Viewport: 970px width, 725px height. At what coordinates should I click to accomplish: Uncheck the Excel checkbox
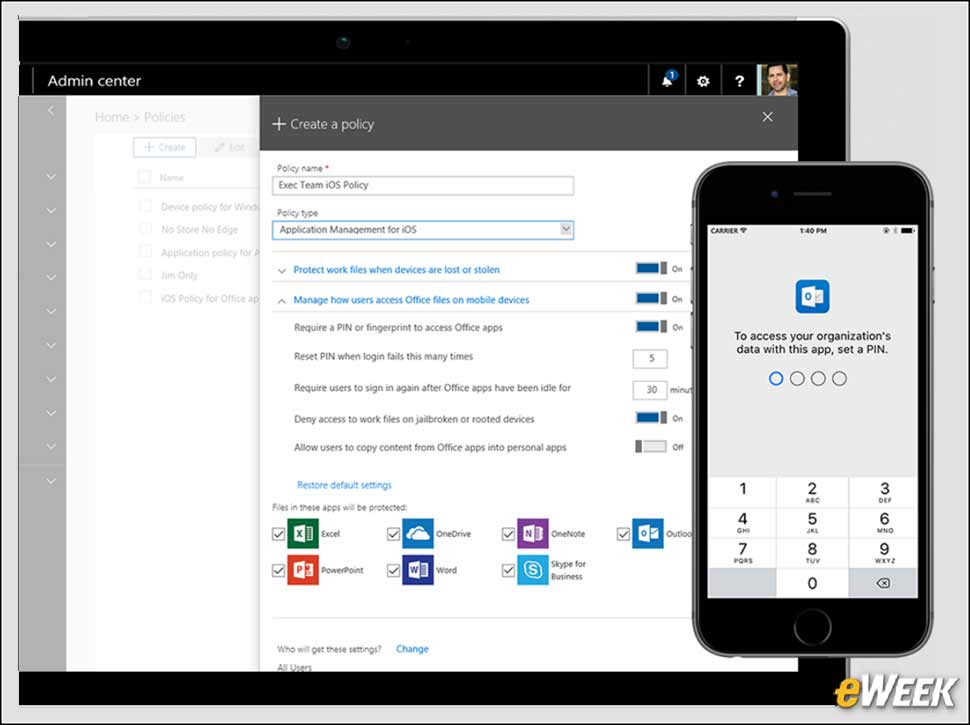[278, 534]
